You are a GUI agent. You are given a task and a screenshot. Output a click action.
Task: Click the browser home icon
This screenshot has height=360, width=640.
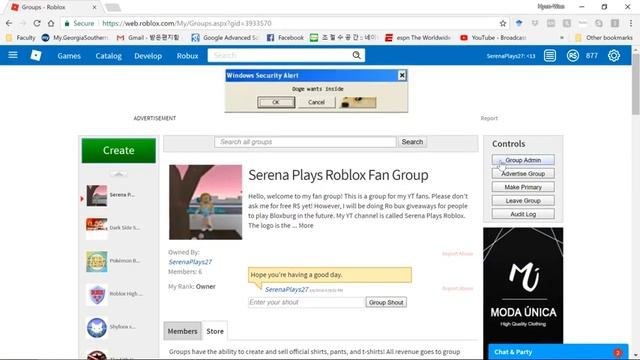(51, 23)
